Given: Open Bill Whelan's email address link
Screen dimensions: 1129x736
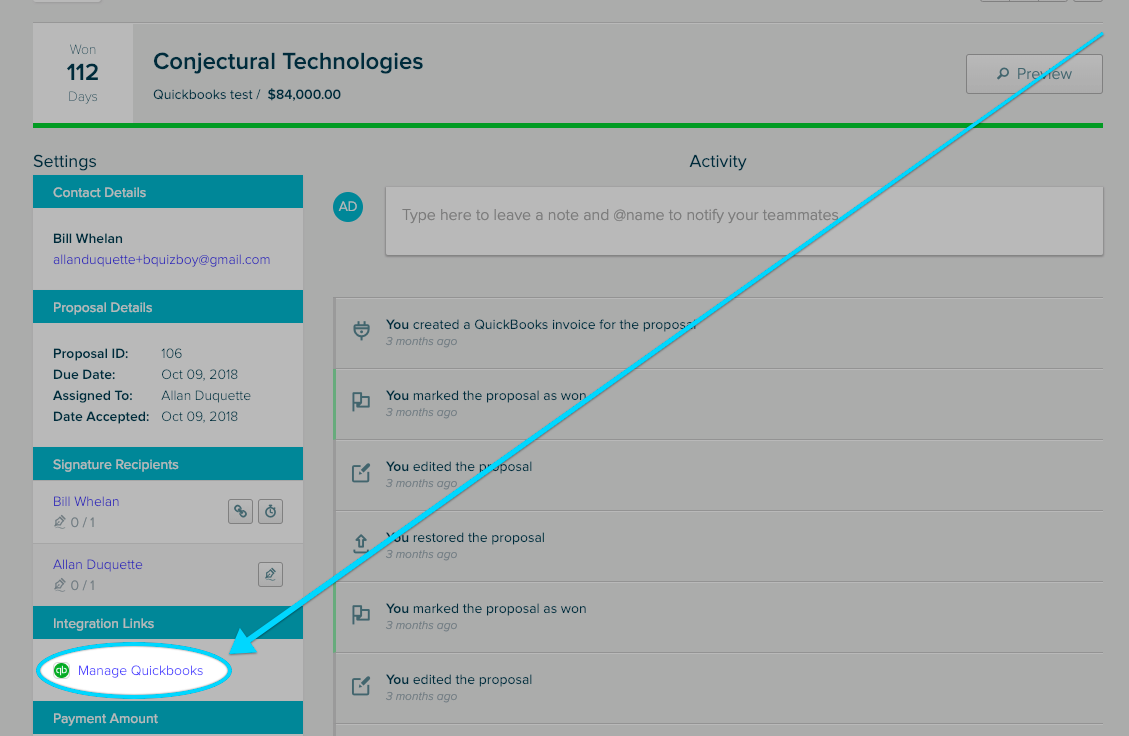Looking at the screenshot, I should [x=162, y=259].
